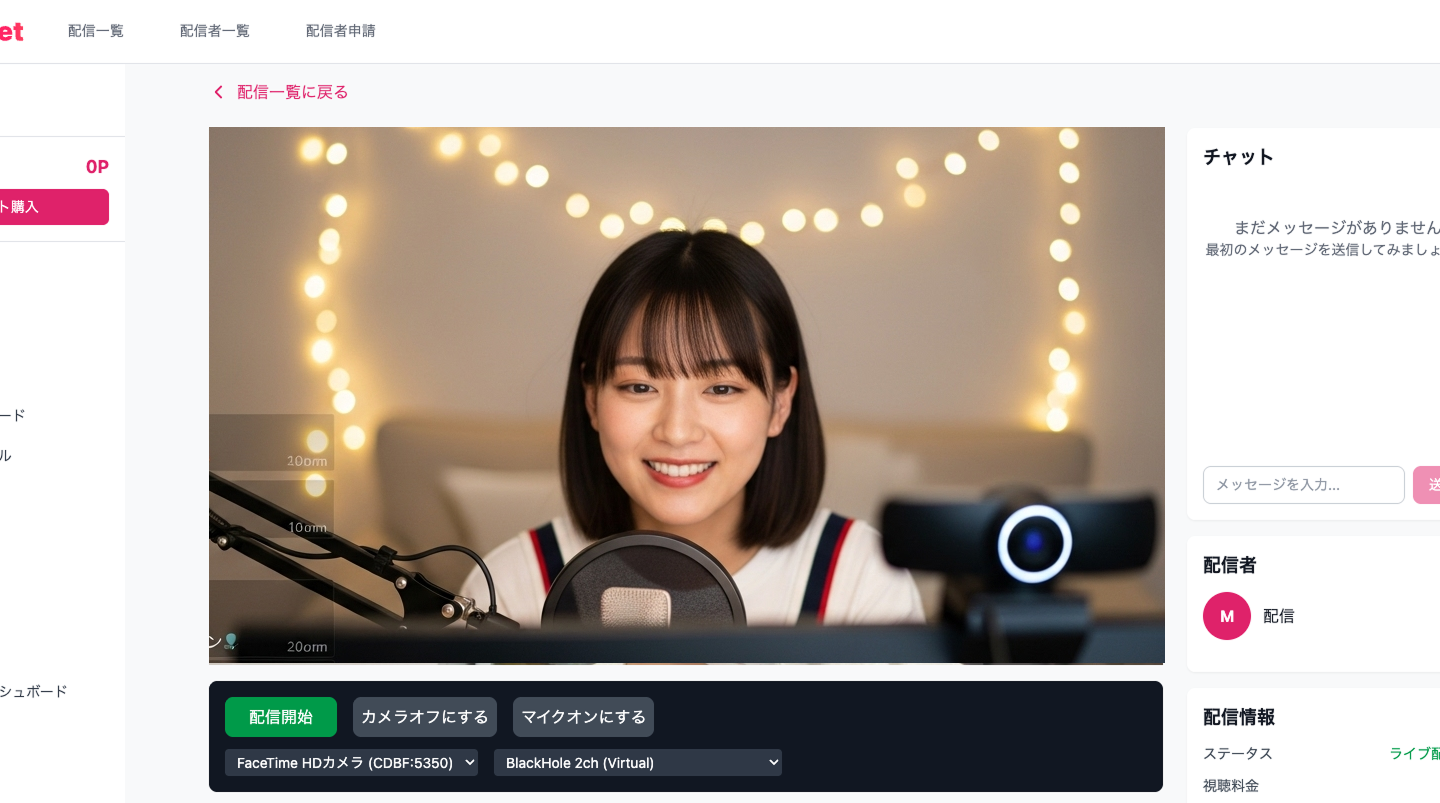Click the ポイント購入 button in the sidebar
Viewport: 1440px width, 803px height.
click(40, 207)
